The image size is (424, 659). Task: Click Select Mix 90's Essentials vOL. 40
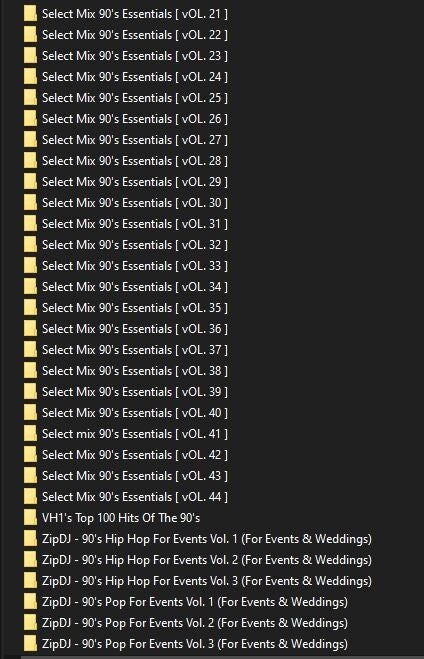pos(134,413)
